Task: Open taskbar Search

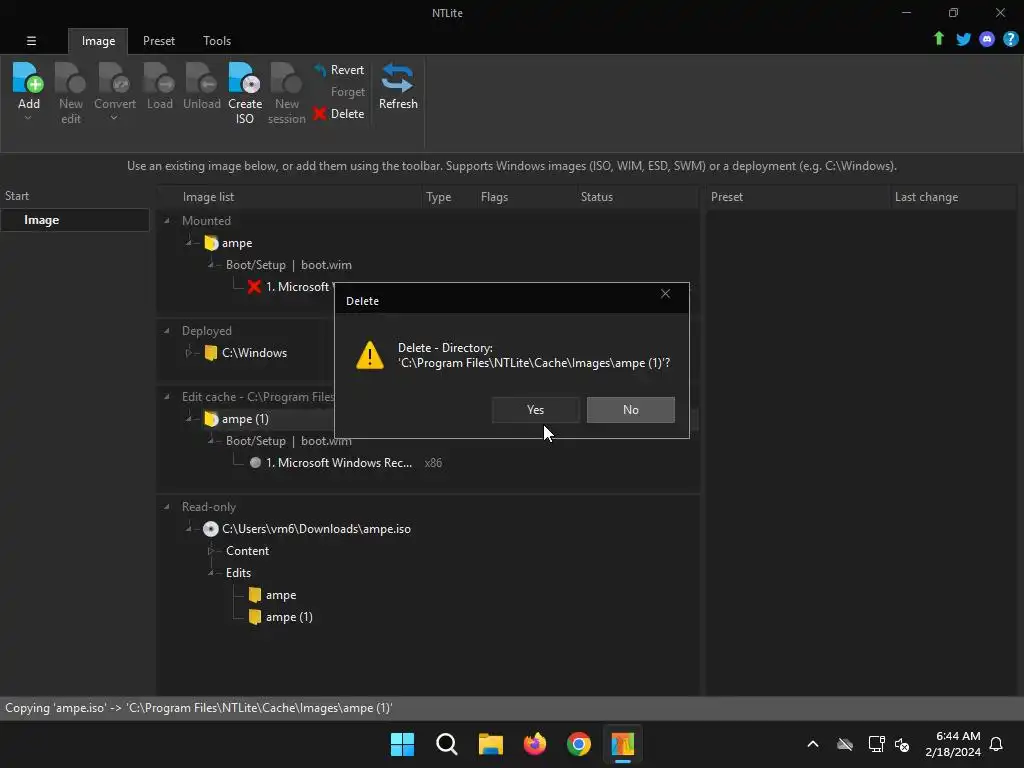Action: [x=447, y=744]
